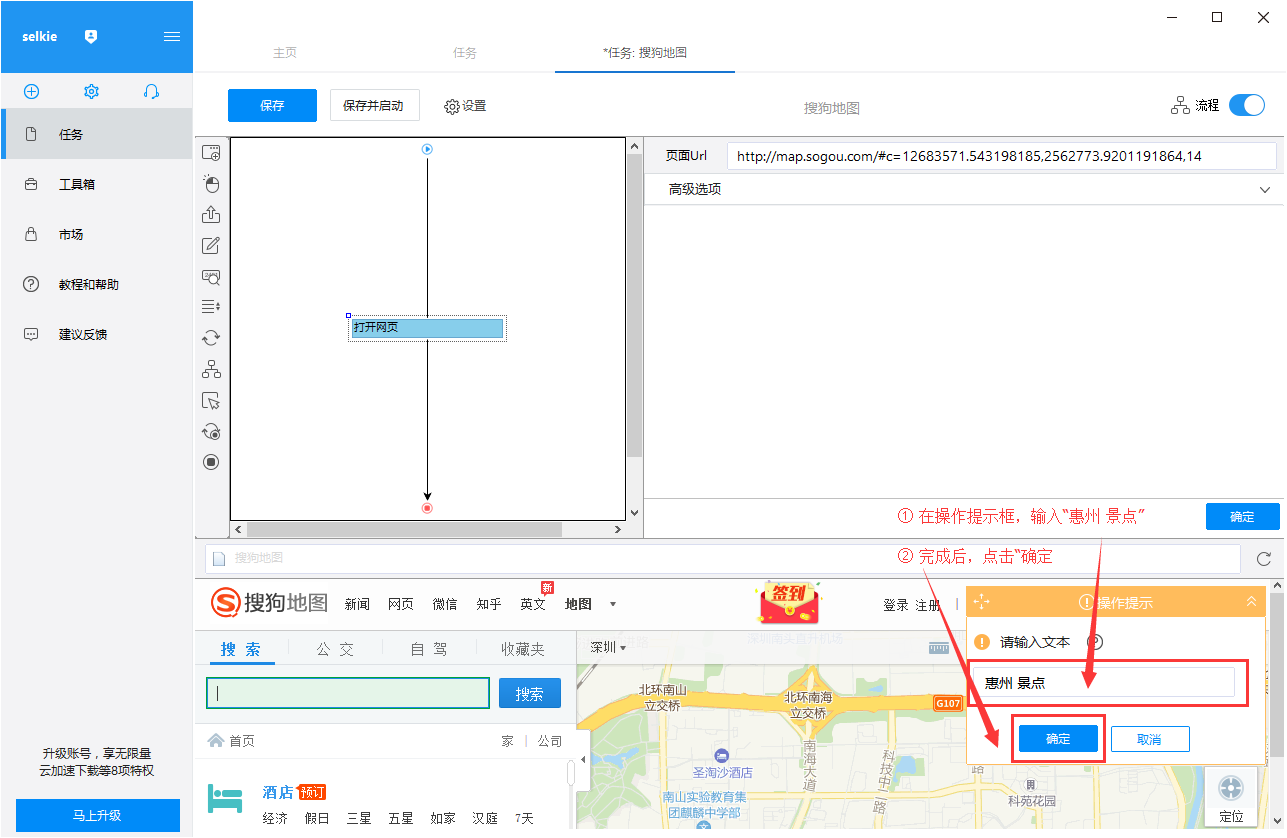Open the hamburger menu beside selkie

coord(172,36)
